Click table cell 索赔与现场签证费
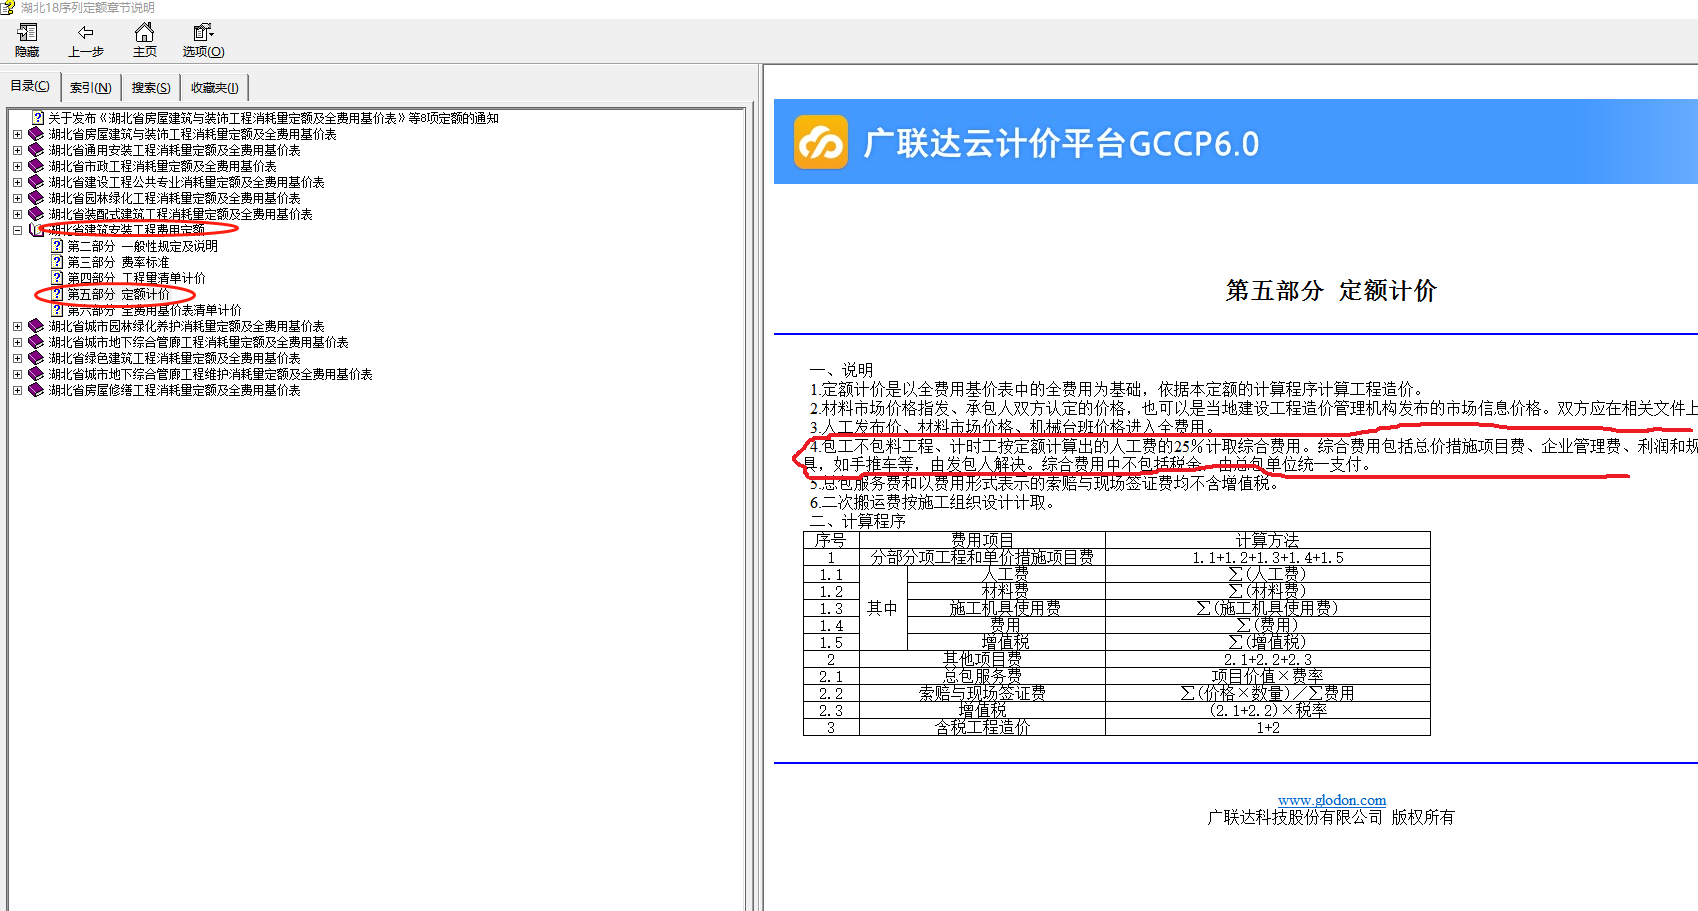The image size is (1698, 911). pos(982,693)
